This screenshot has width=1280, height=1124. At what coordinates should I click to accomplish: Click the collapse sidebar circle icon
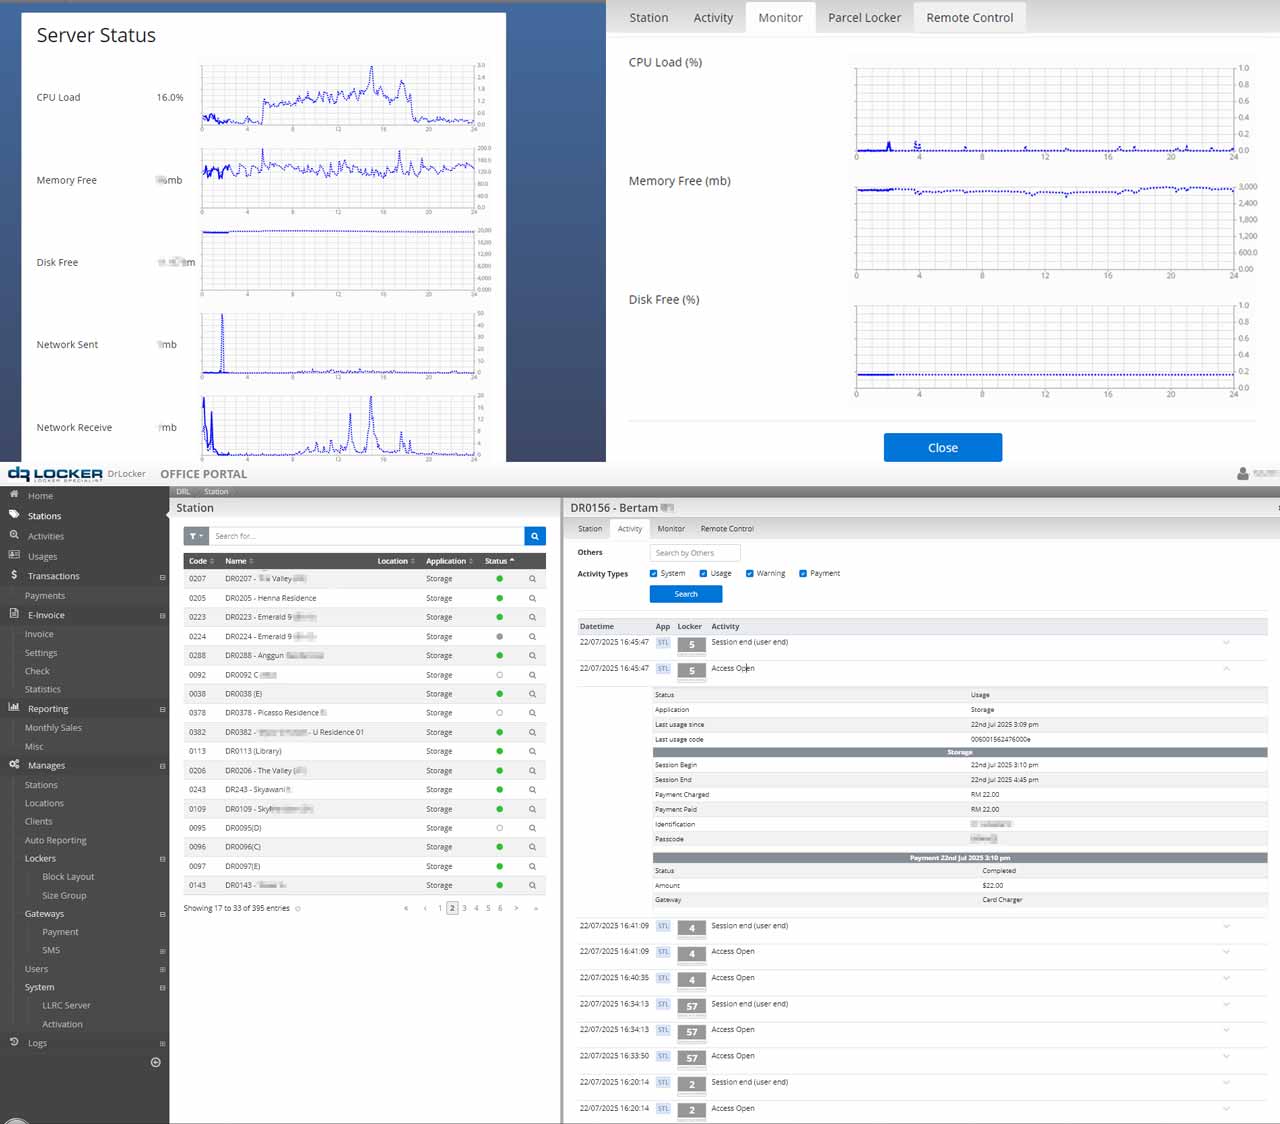pyautogui.click(x=155, y=1062)
